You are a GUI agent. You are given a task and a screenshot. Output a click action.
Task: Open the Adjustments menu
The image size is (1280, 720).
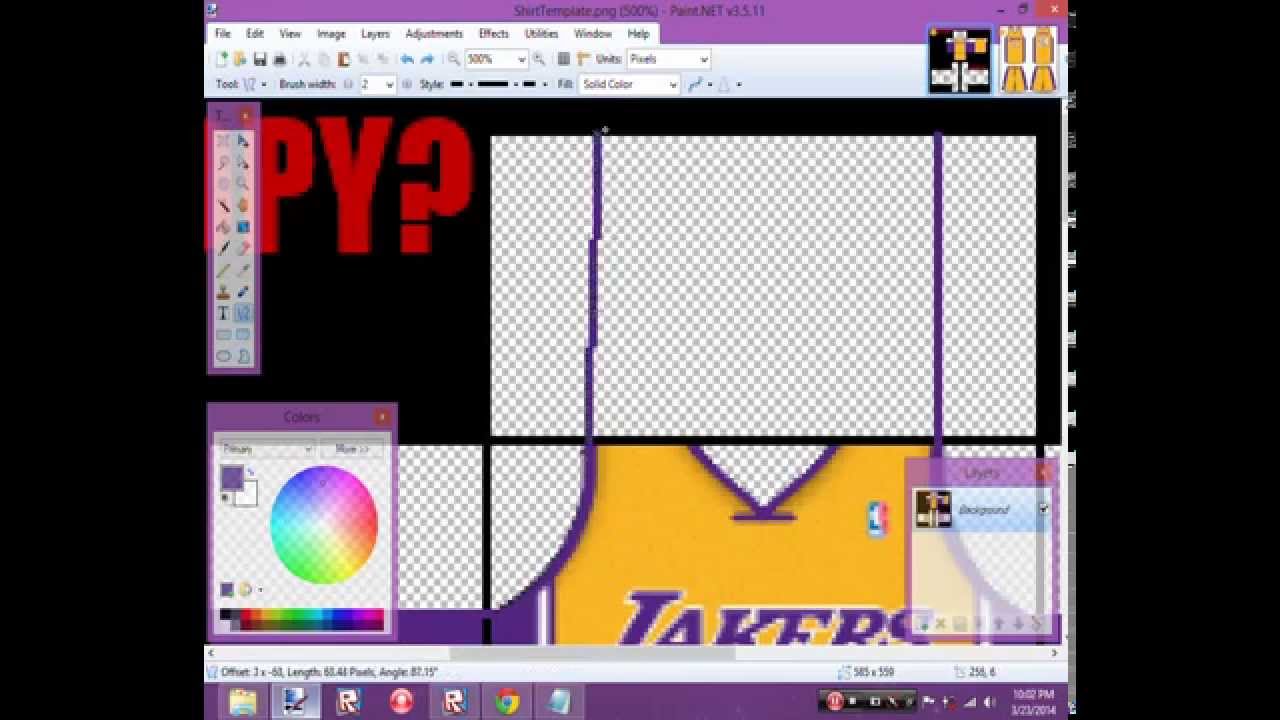point(434,33)
